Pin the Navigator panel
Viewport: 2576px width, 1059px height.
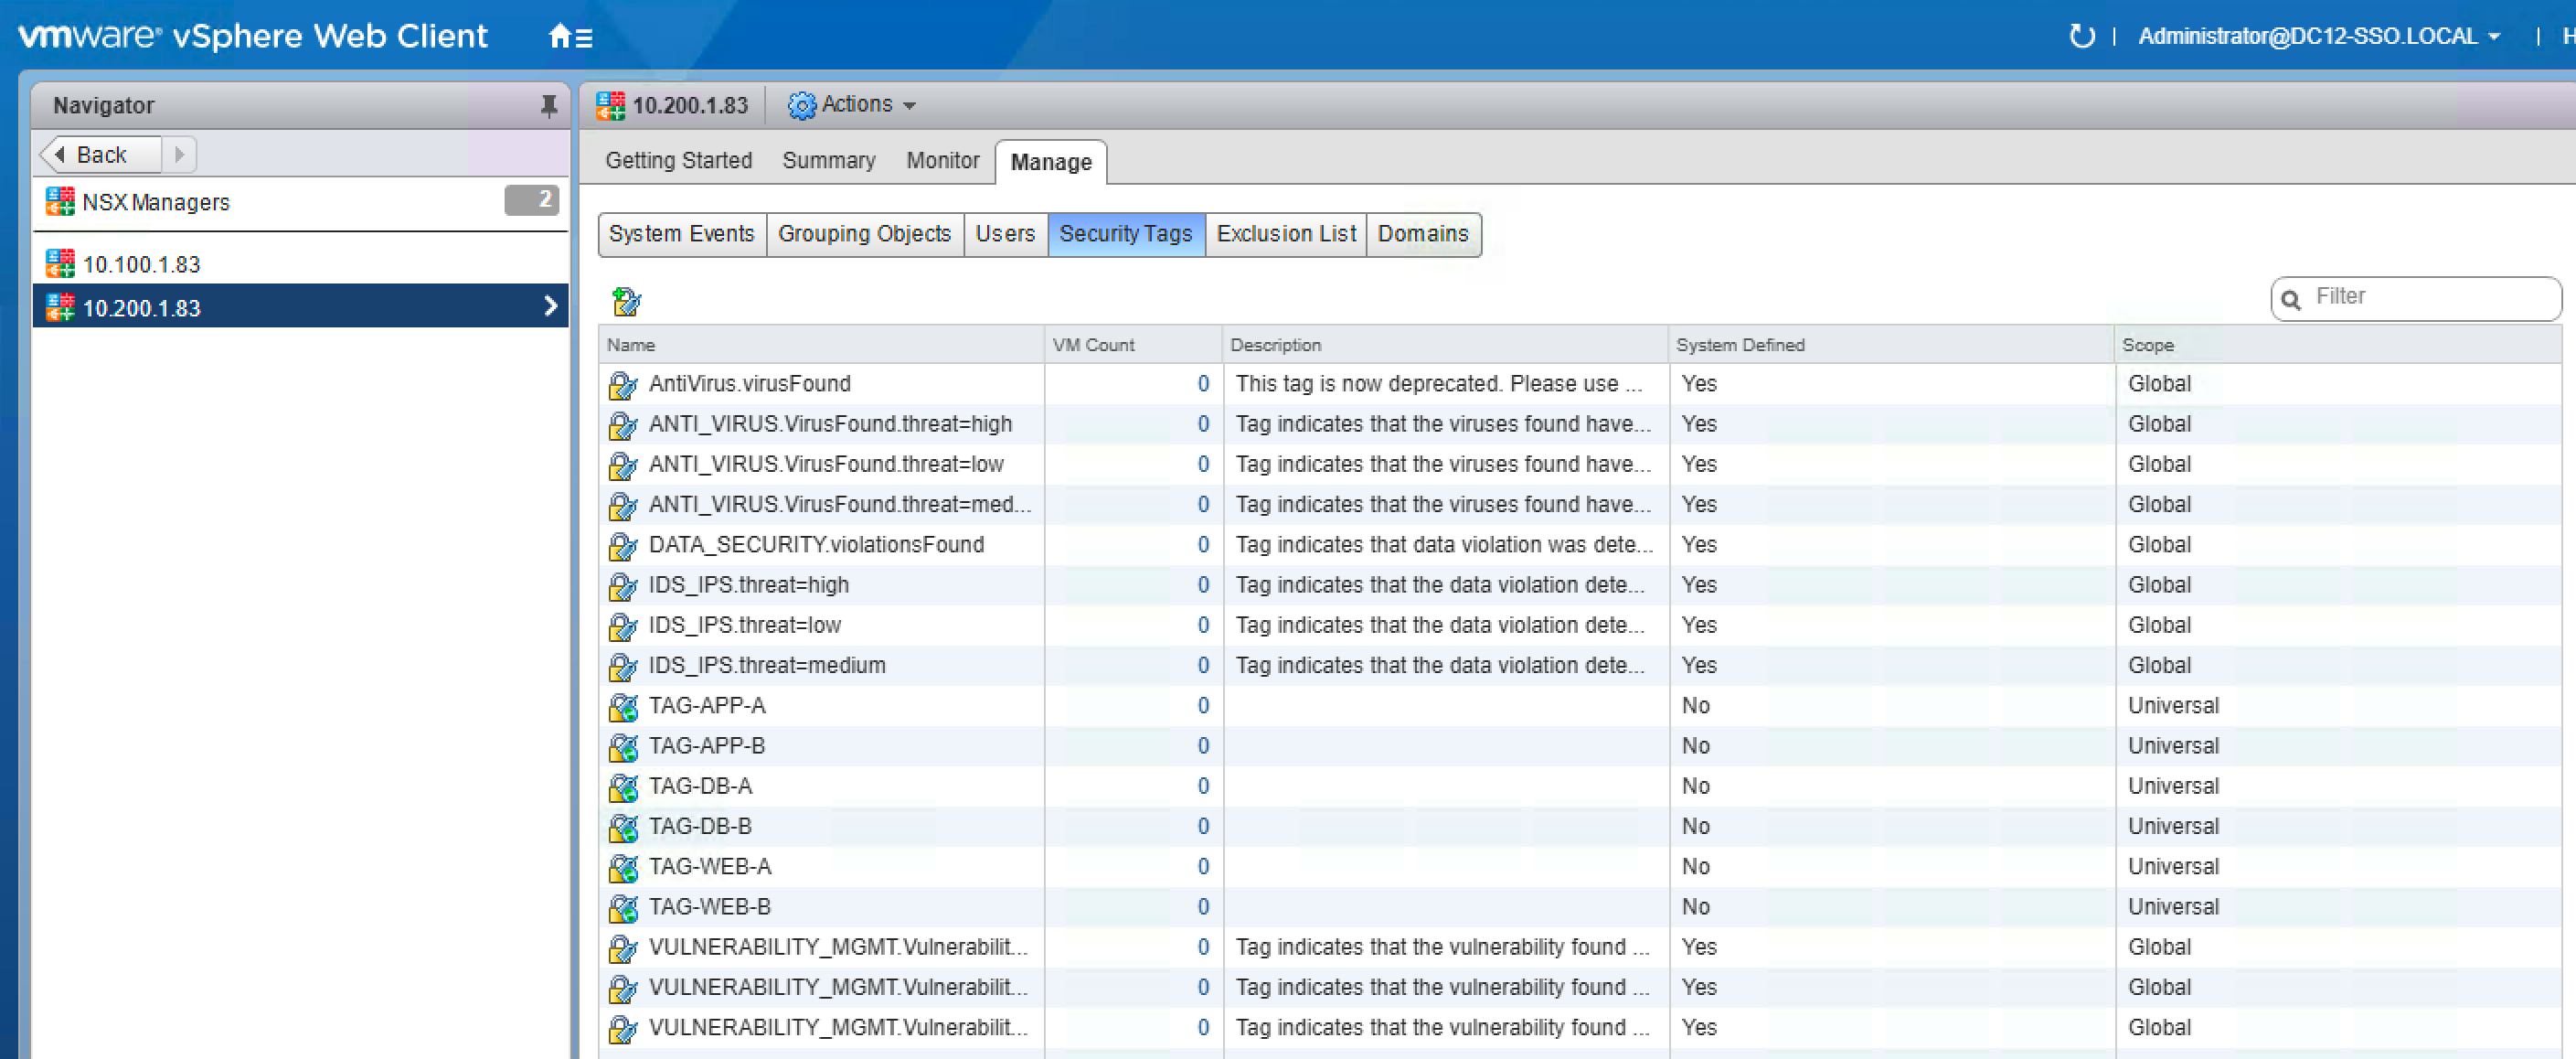(x=548, y=105)
